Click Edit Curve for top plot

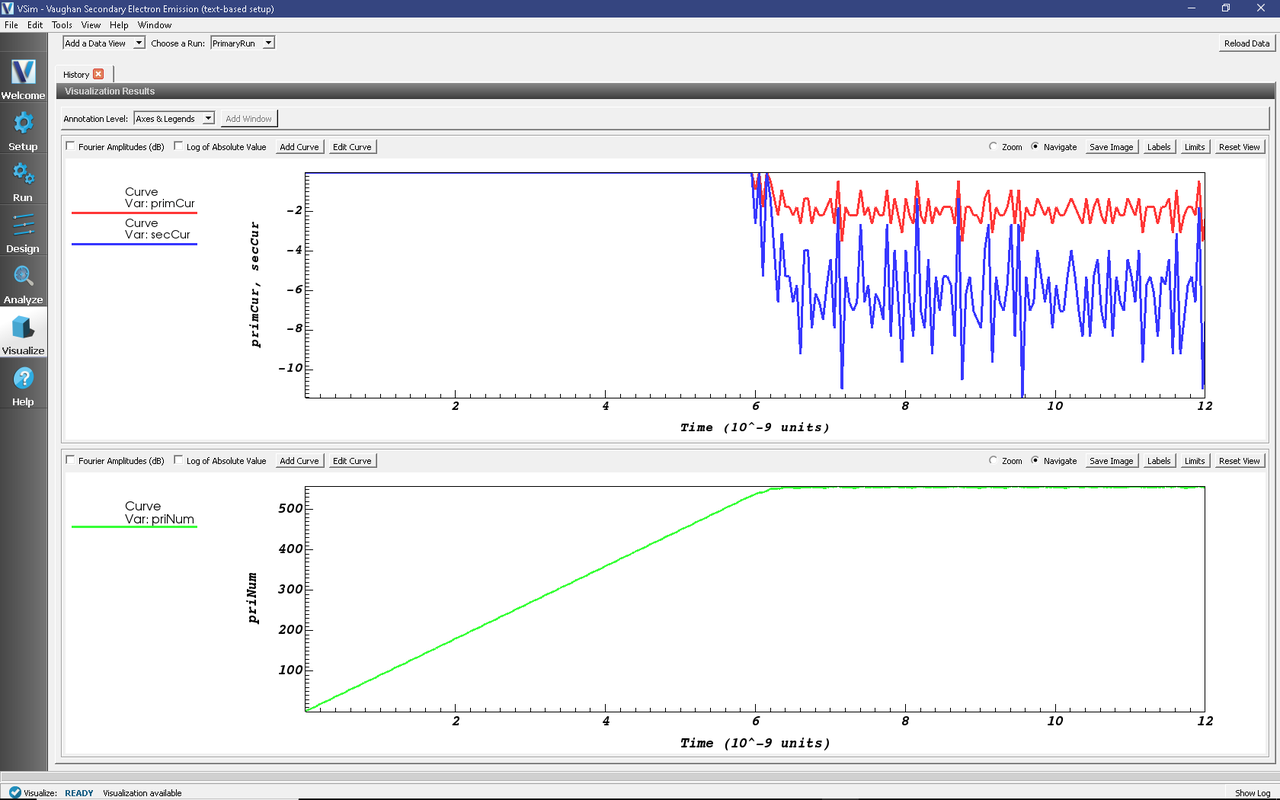coord(352,147)
